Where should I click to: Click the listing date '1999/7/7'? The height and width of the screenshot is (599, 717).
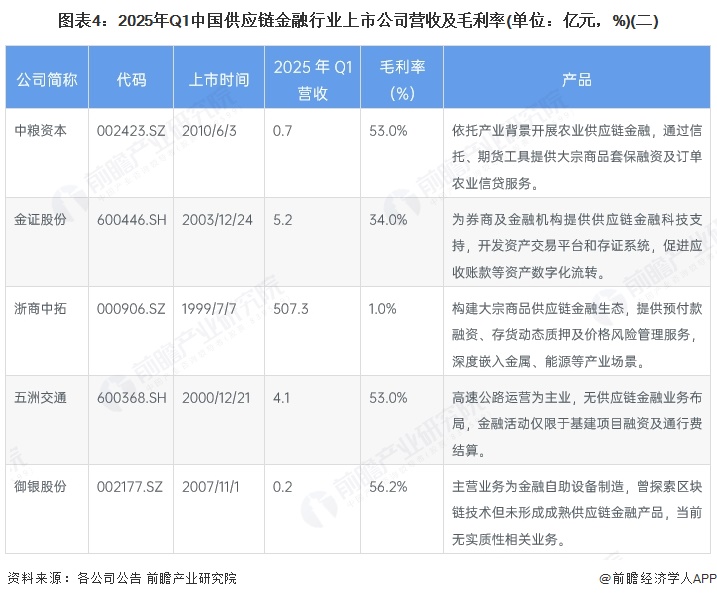[x=209, y=309]
